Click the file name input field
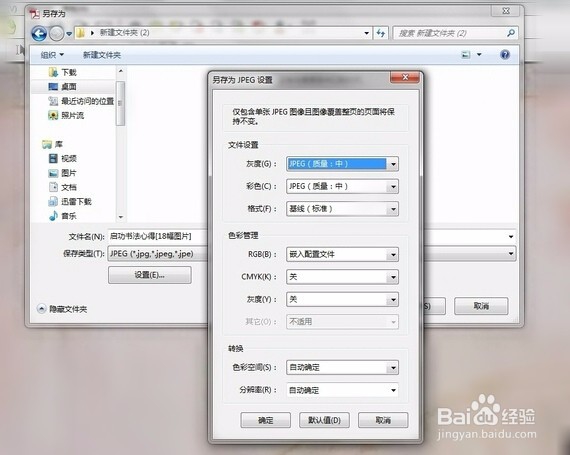 click(x=158, y=237)
